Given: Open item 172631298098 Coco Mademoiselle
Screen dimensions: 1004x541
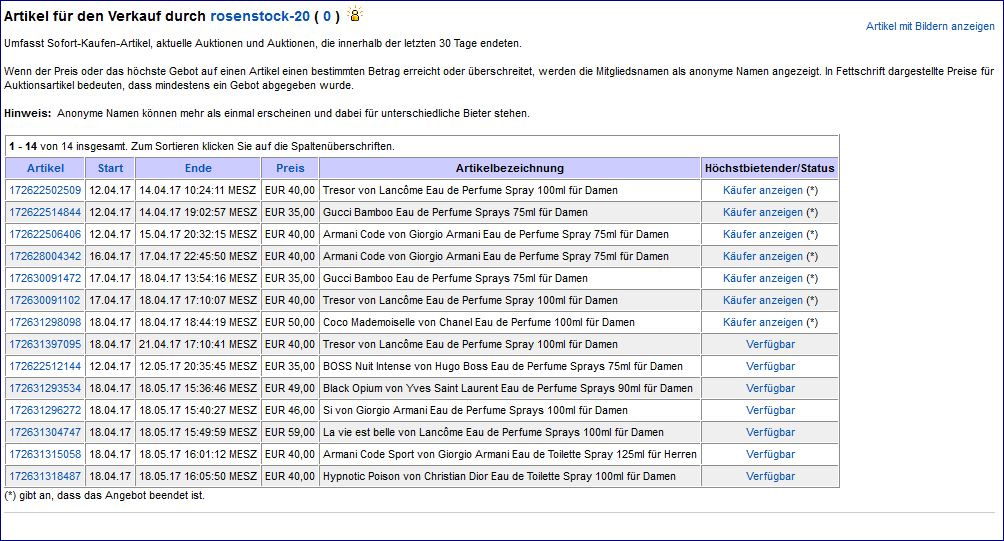Looking at the screenshot, I should pos(45,323).
